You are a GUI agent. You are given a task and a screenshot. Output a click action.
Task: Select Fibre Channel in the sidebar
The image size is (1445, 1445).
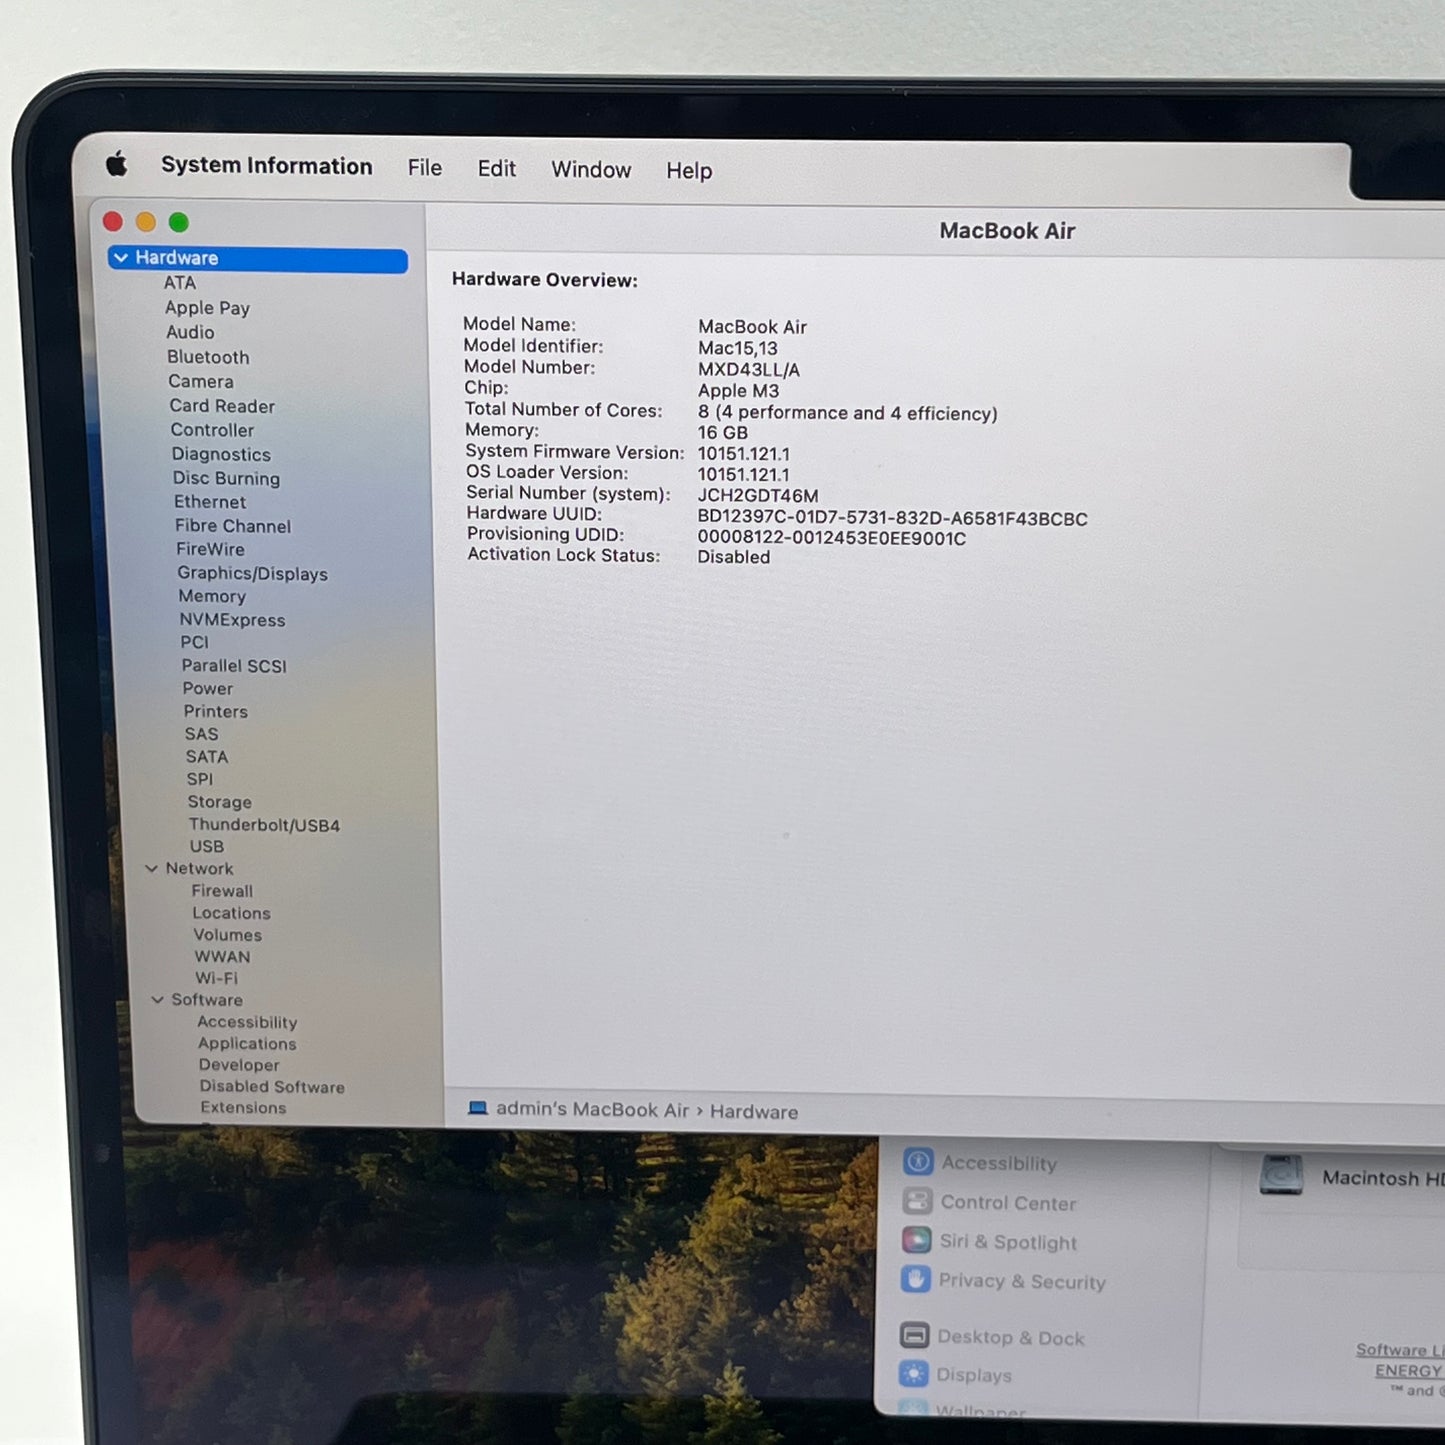click(233, 526)
